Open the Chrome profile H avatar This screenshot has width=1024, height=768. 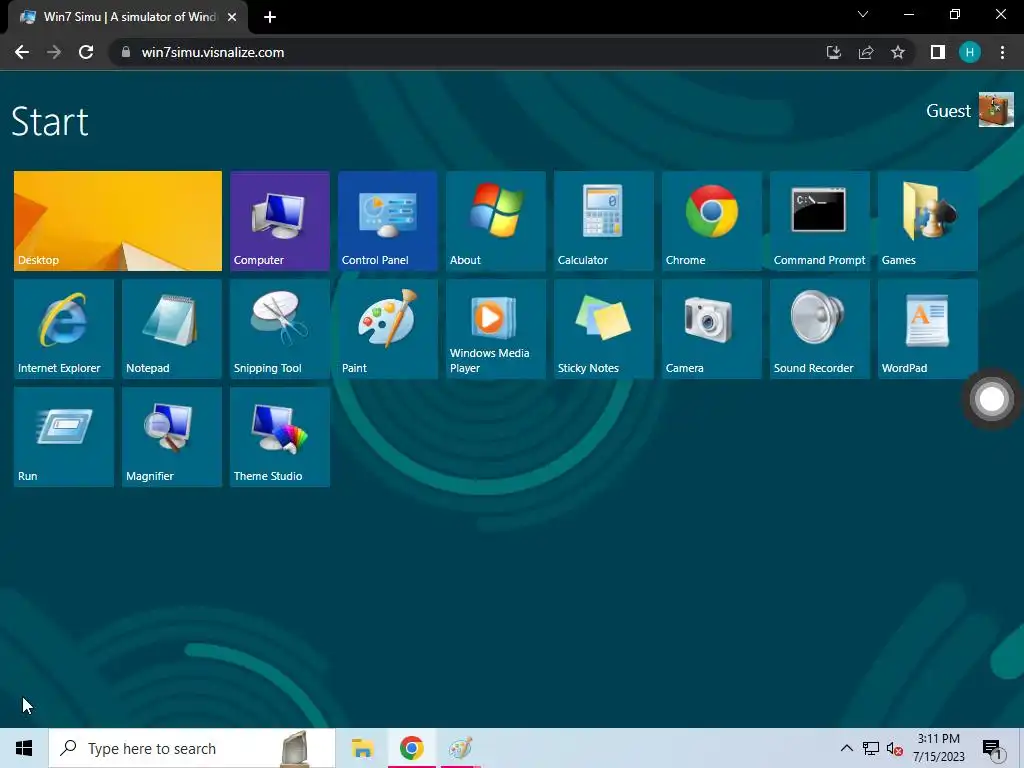(970, 52)
